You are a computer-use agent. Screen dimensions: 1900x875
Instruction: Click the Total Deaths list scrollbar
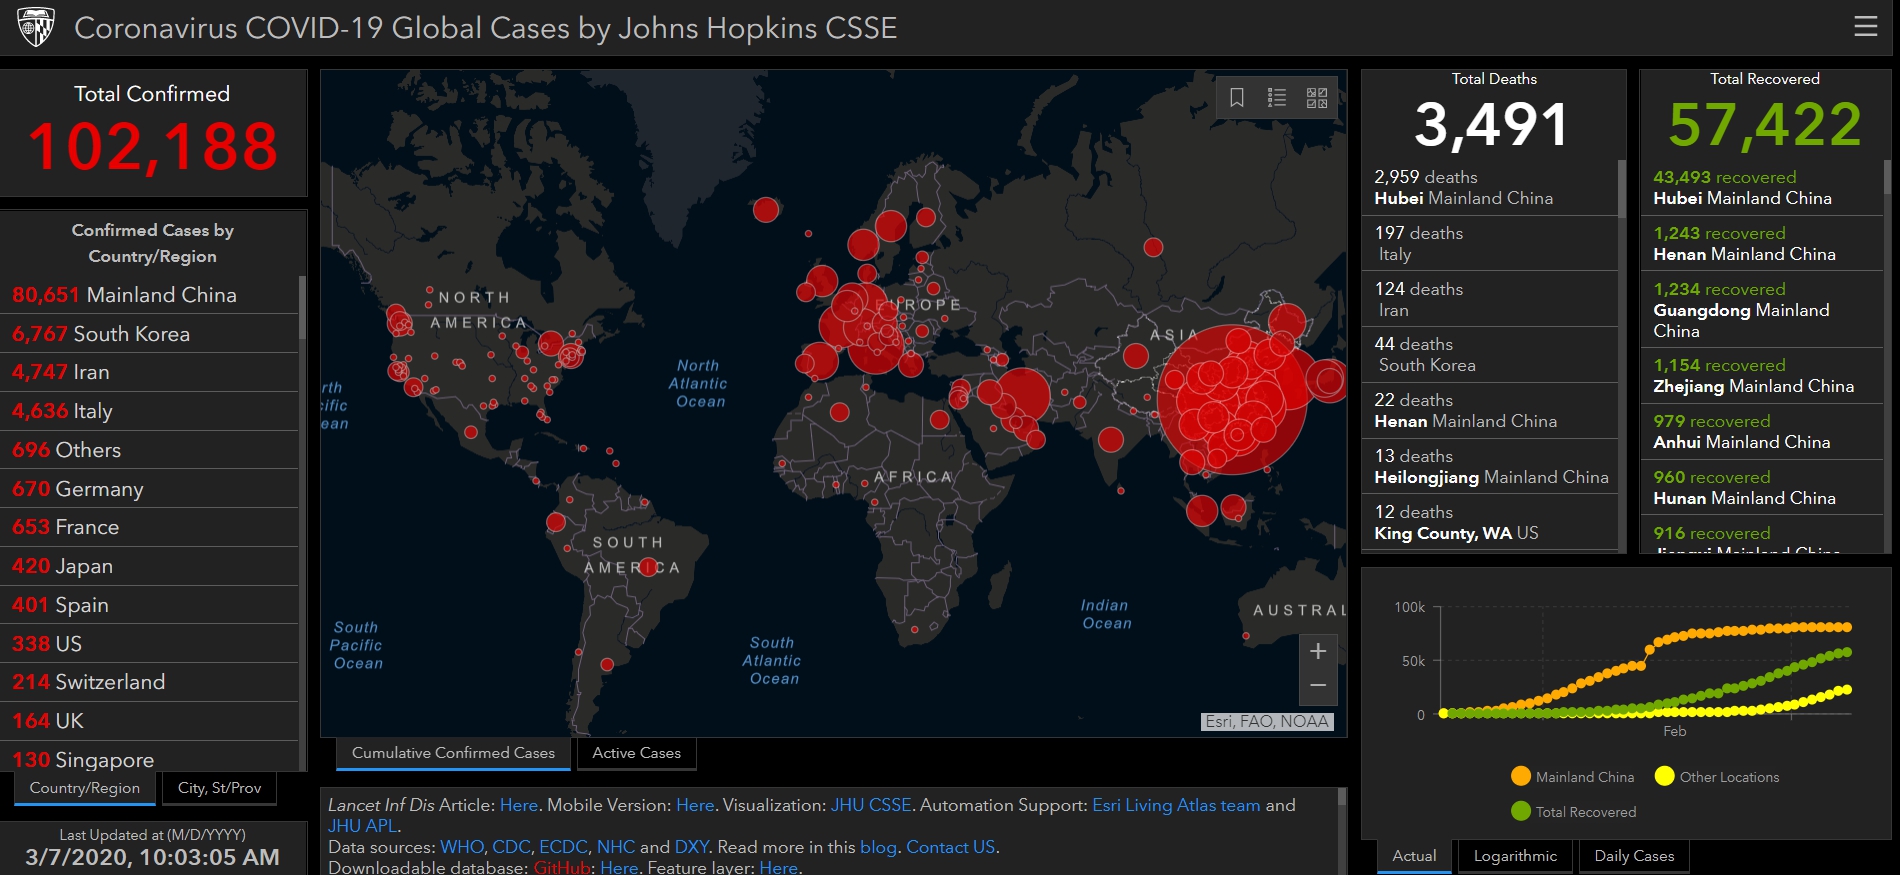pyautogui.click(x=1622, y=188)
